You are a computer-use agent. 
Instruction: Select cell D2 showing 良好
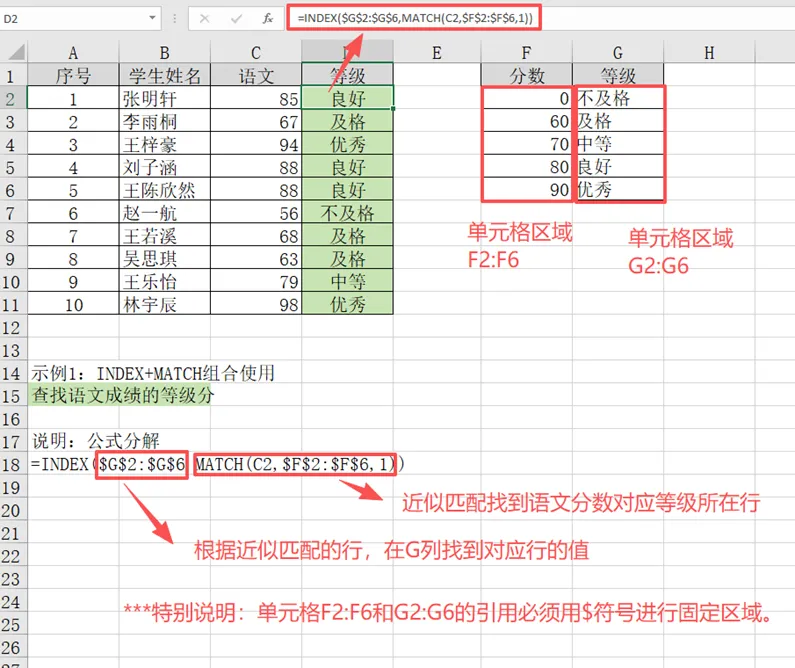pyautogui.click(x=347, y=98)
